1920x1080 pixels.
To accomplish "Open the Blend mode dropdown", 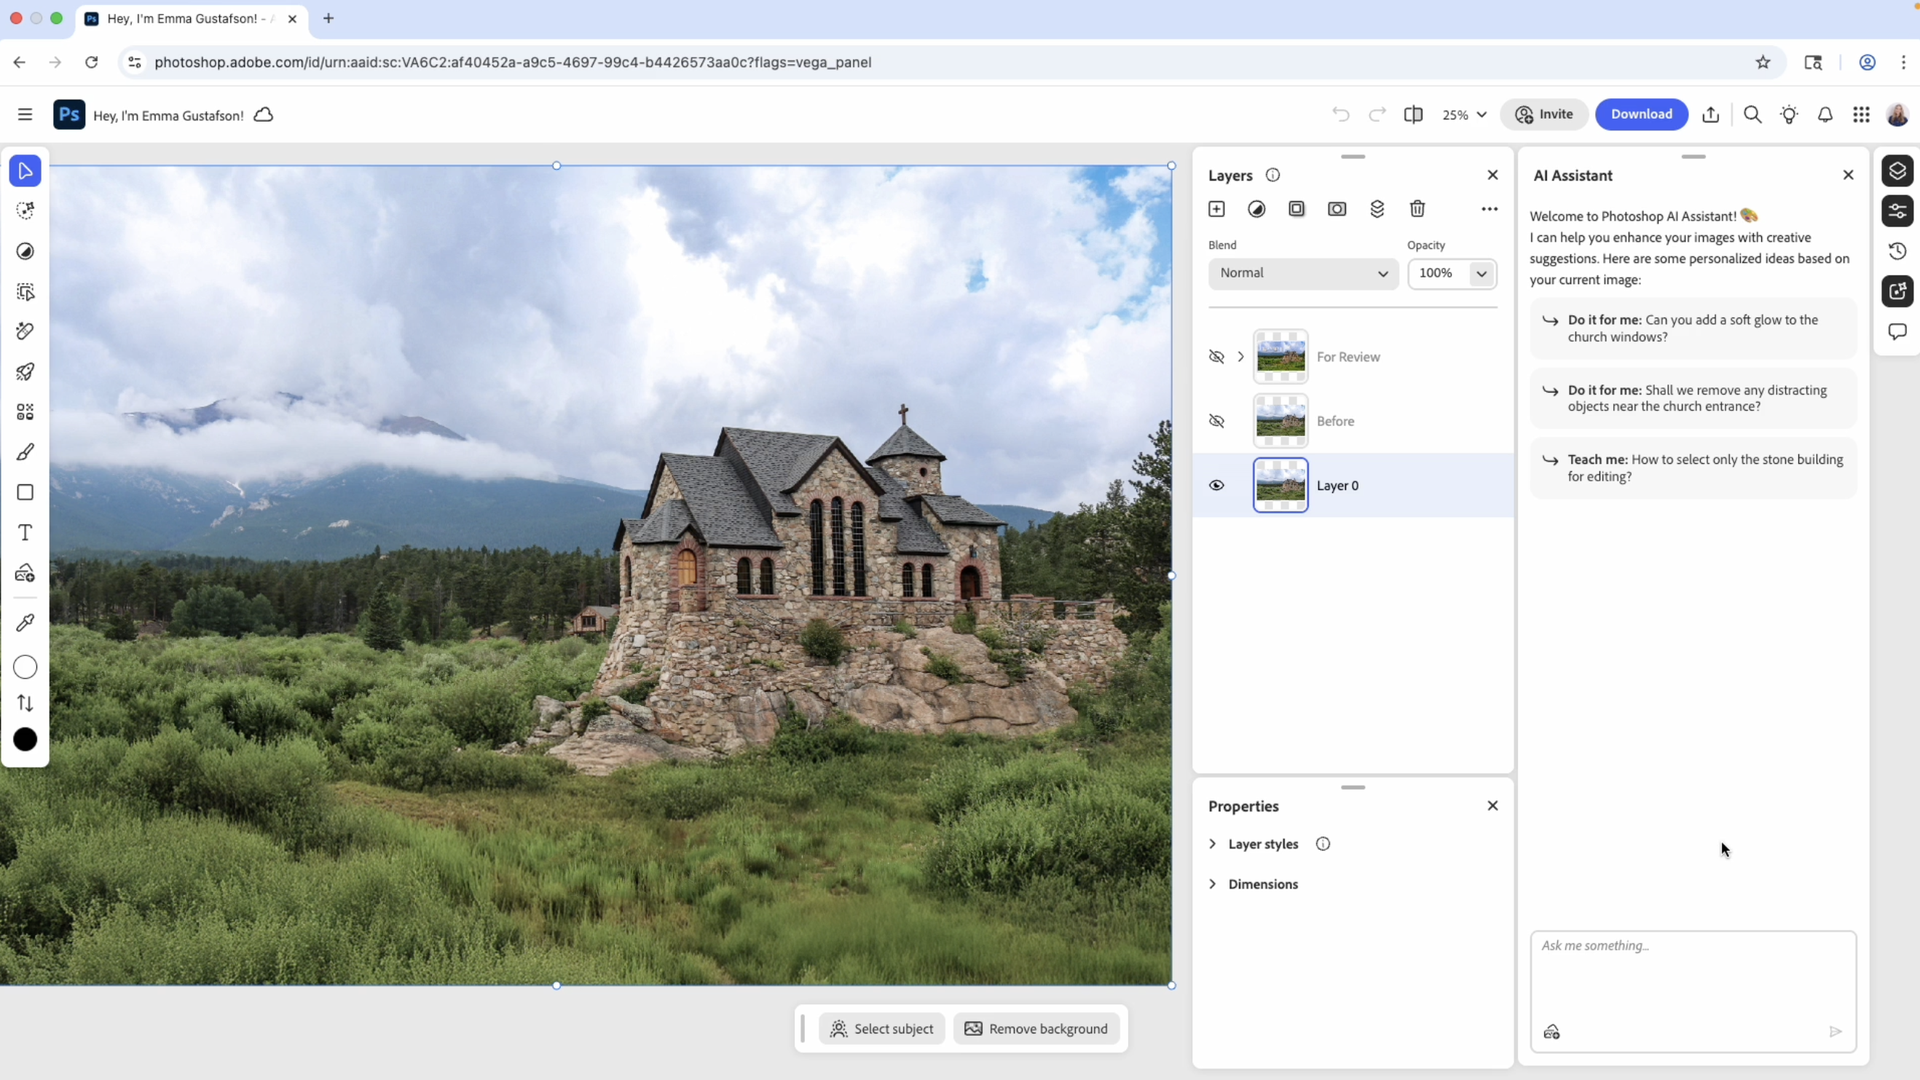I will pyautogui.click(x=1302, y=272).
